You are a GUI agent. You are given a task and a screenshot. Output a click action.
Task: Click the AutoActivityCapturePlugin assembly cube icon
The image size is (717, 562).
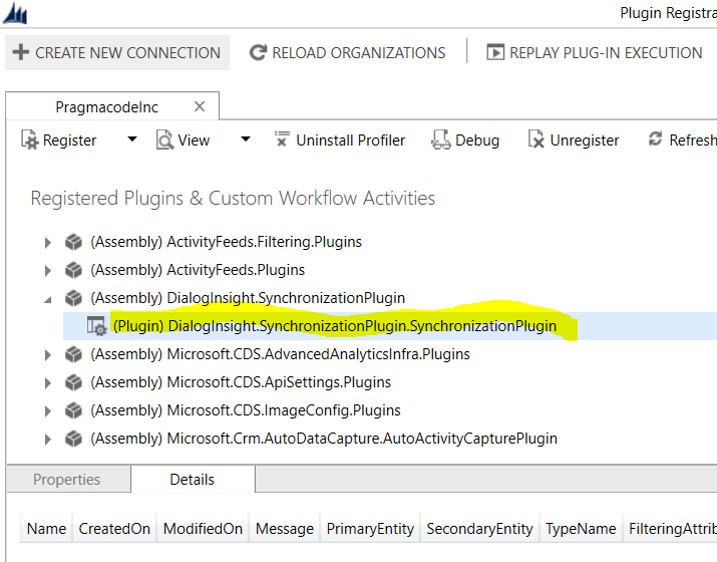click(73, 439)
